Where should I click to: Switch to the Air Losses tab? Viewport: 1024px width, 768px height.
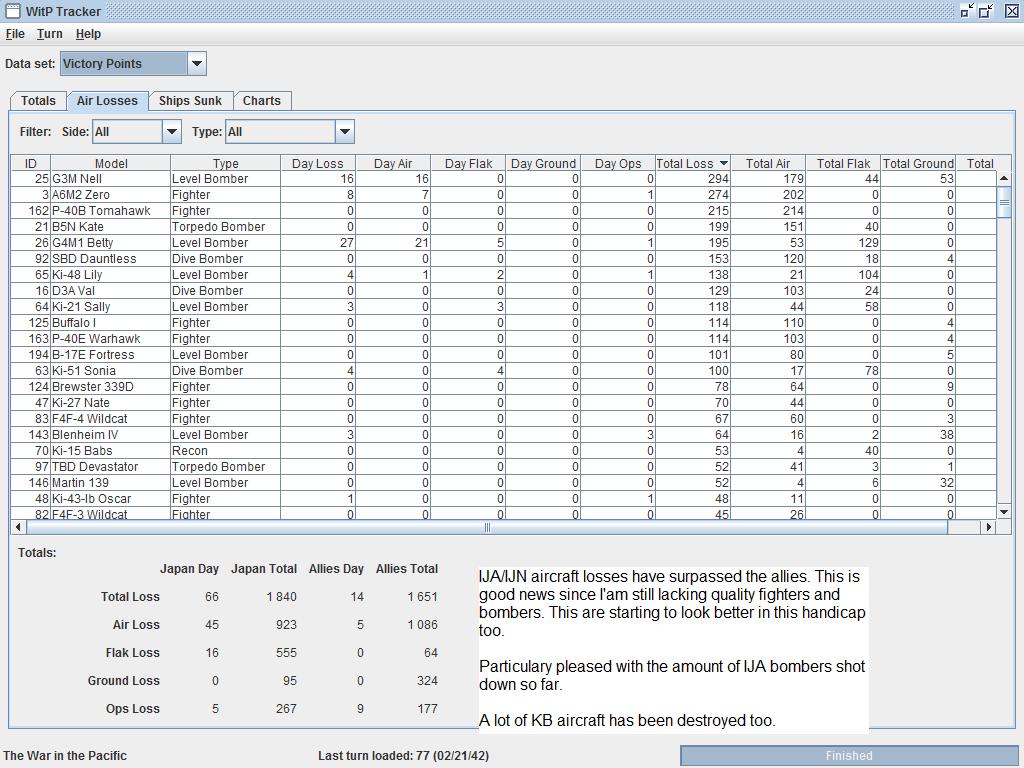point(107,101)
